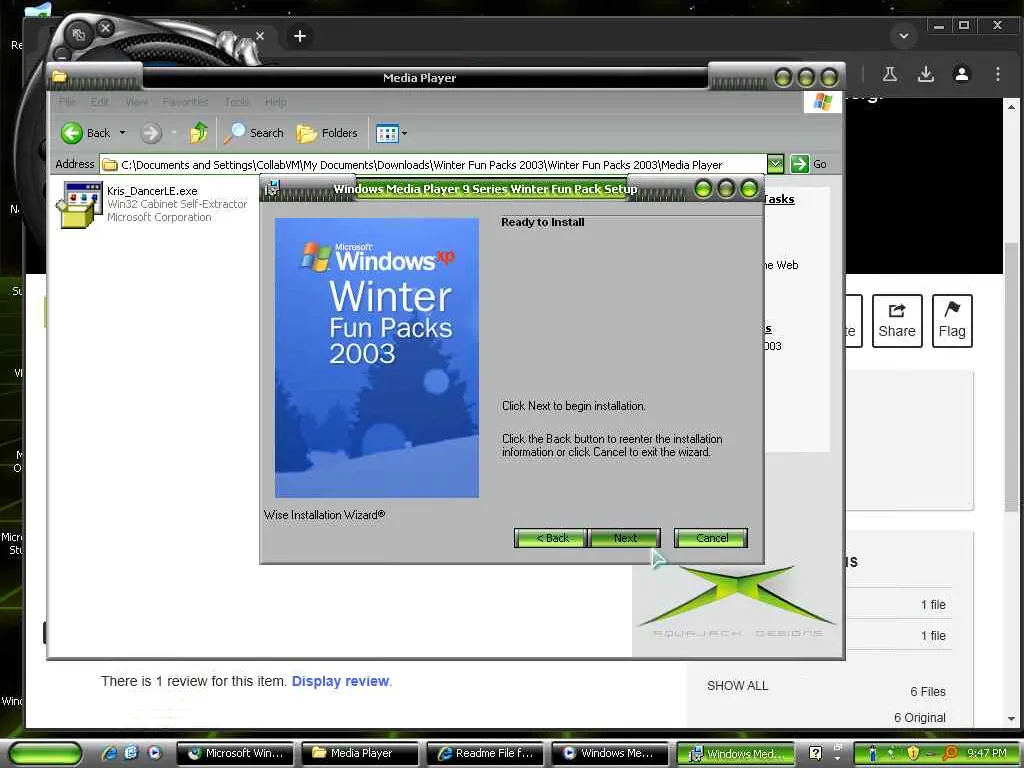Launch Internet Explorer from quick launch
The width and height of the screenshot is (1024, 768).
[108, 753]
